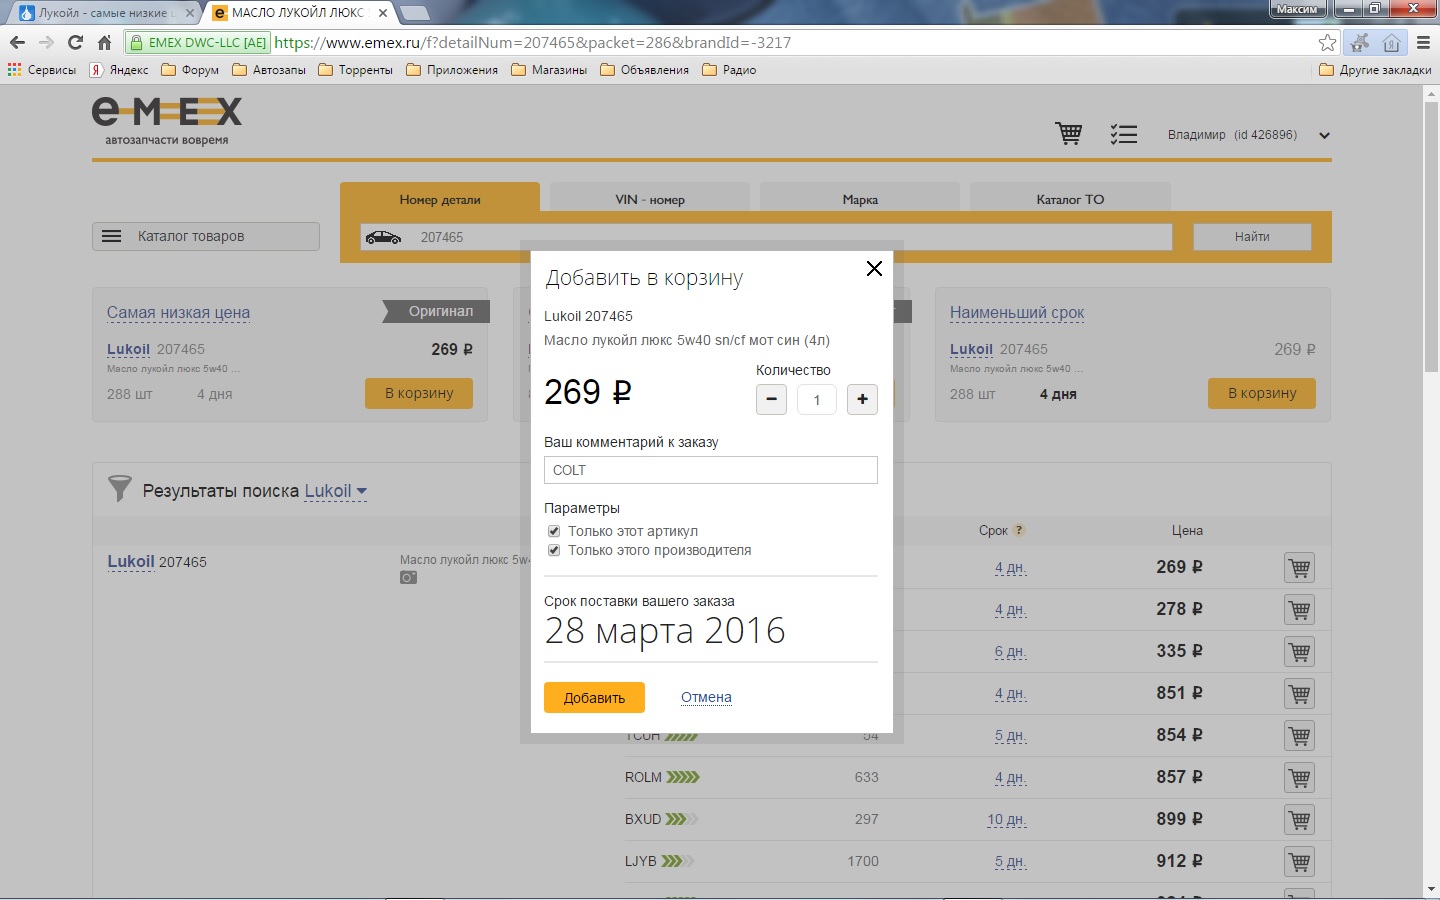Open 'Каталог товаров' menu

(206, 236)
